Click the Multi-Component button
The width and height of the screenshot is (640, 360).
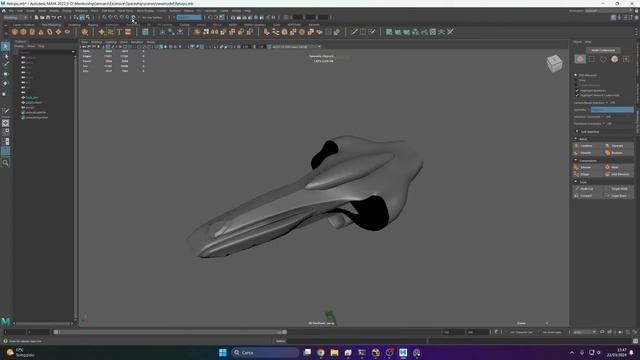603,50
